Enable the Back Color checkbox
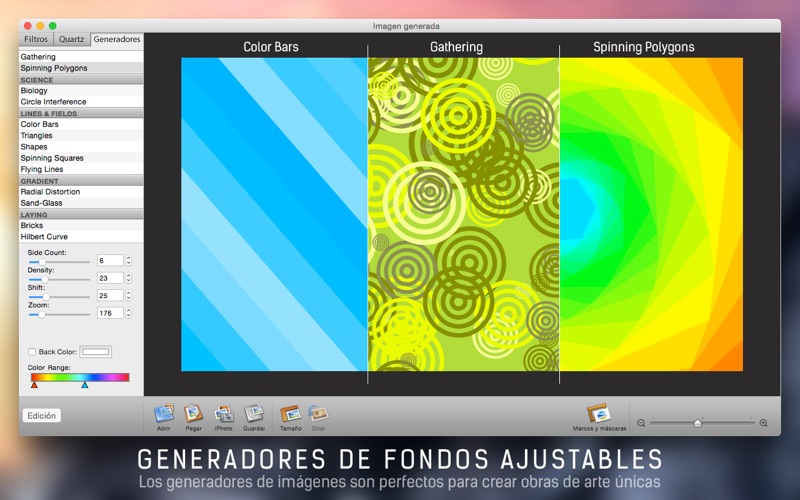This screenshot has height=500, width=800. coord(32,352)
